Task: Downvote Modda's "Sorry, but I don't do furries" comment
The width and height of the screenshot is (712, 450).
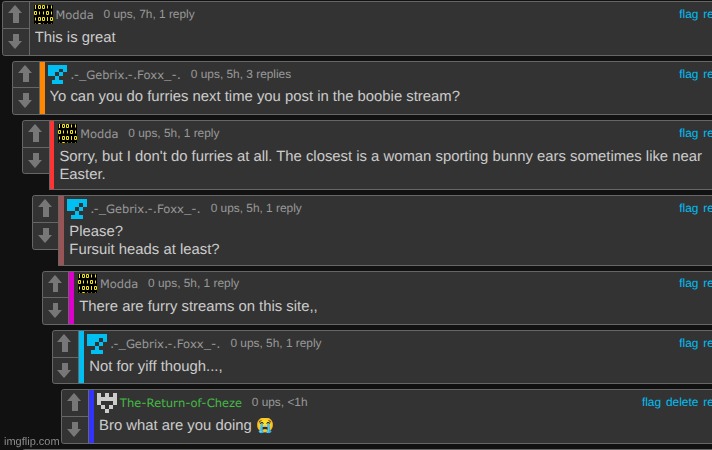Action: pos(34,160)
